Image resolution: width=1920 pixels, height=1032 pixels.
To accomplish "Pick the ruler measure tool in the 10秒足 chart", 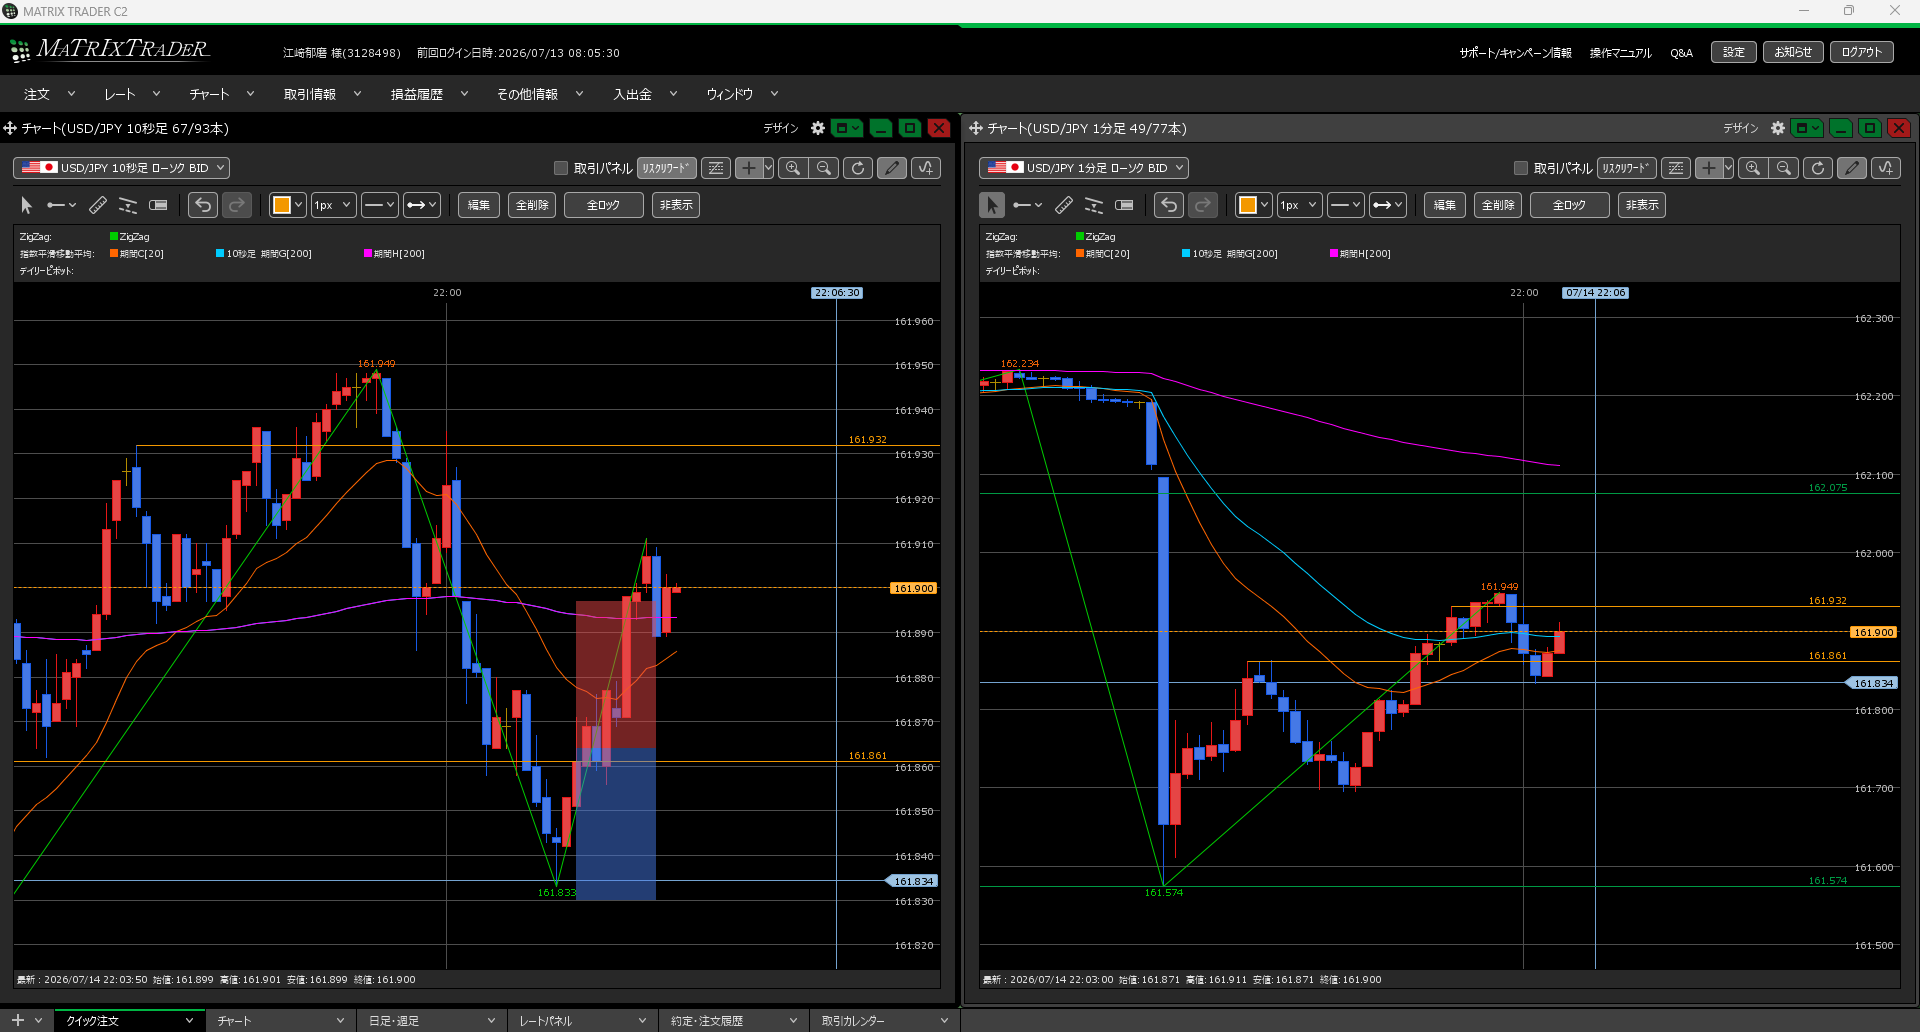I will (x=98, y=205).
